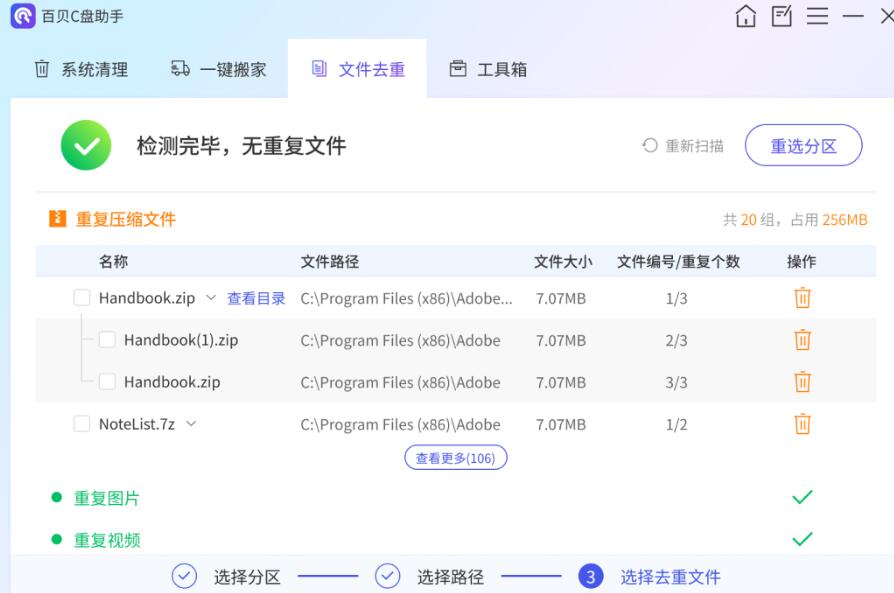Click the 选择去重文件 step label
Image resolution: width=894 pixels, height=593 pixels.
[670, 577]
